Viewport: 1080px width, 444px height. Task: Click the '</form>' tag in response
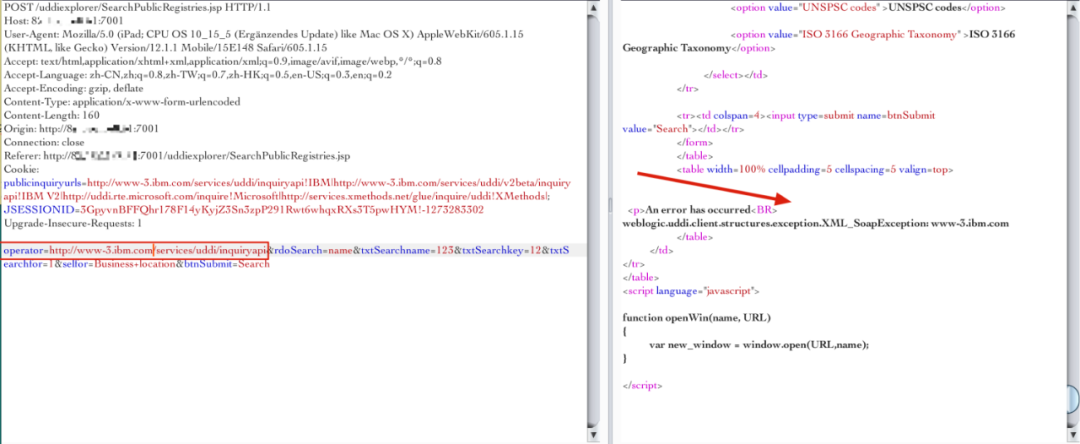[693, 142]
